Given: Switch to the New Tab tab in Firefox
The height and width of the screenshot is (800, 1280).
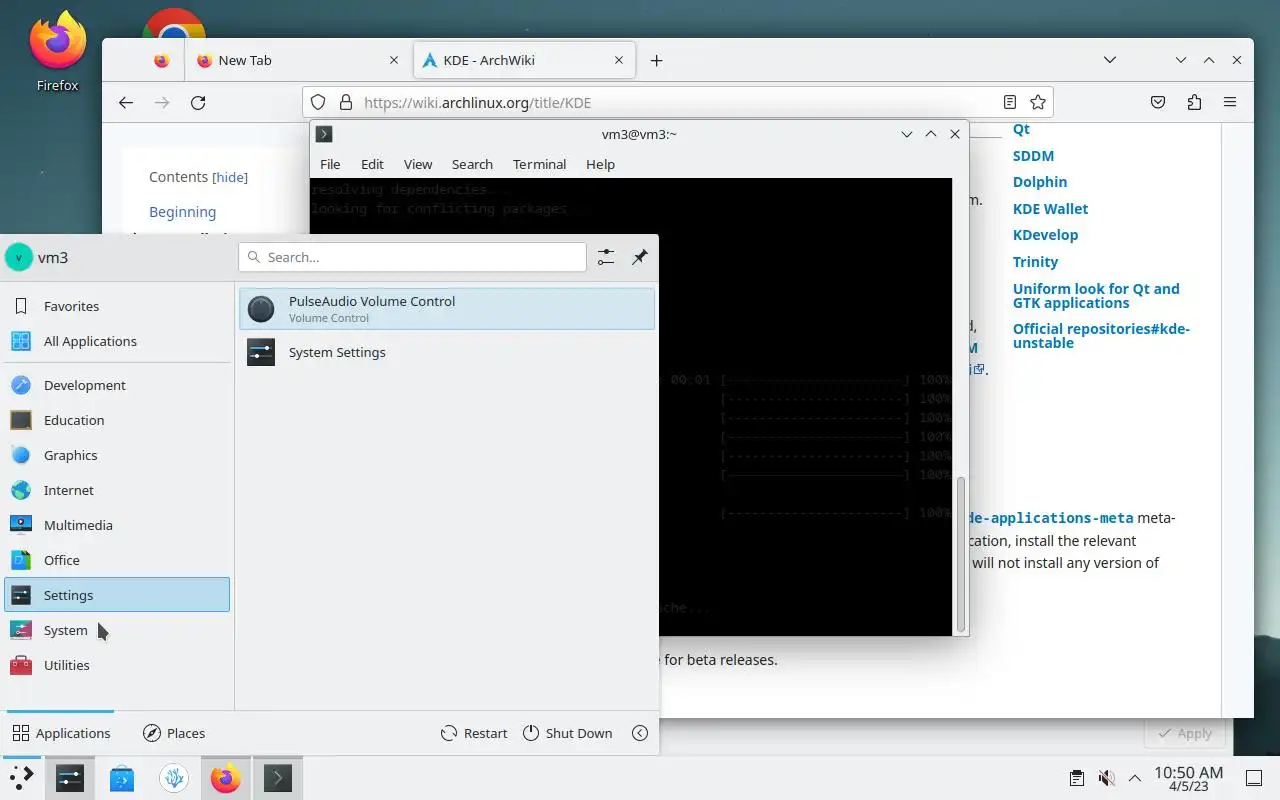Looking at the screenshot, I should coord(298,60).
